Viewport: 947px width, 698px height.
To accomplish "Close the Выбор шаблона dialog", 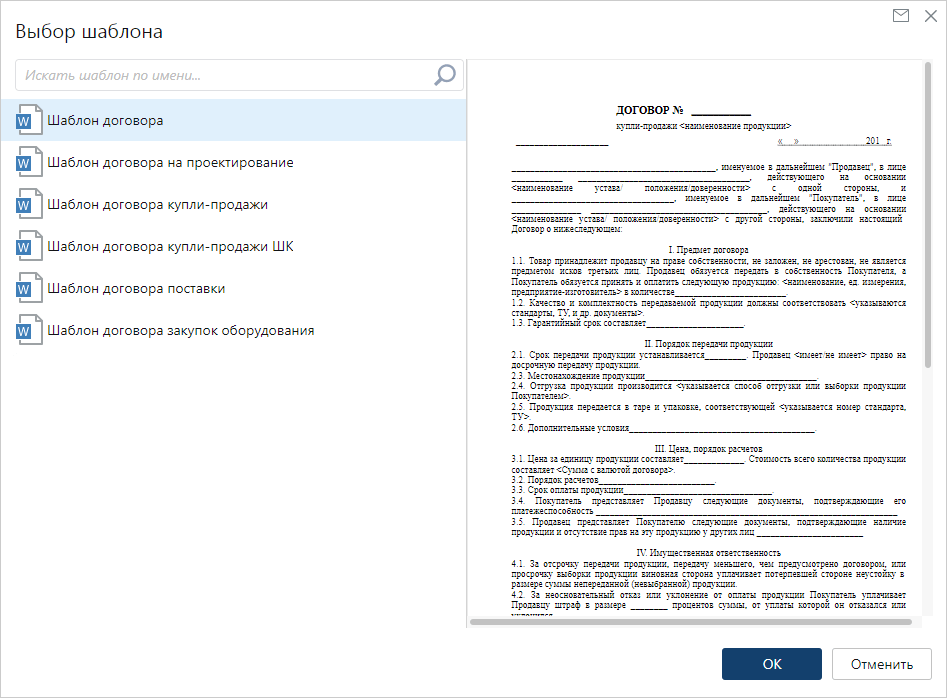I will tap(932, 16).
